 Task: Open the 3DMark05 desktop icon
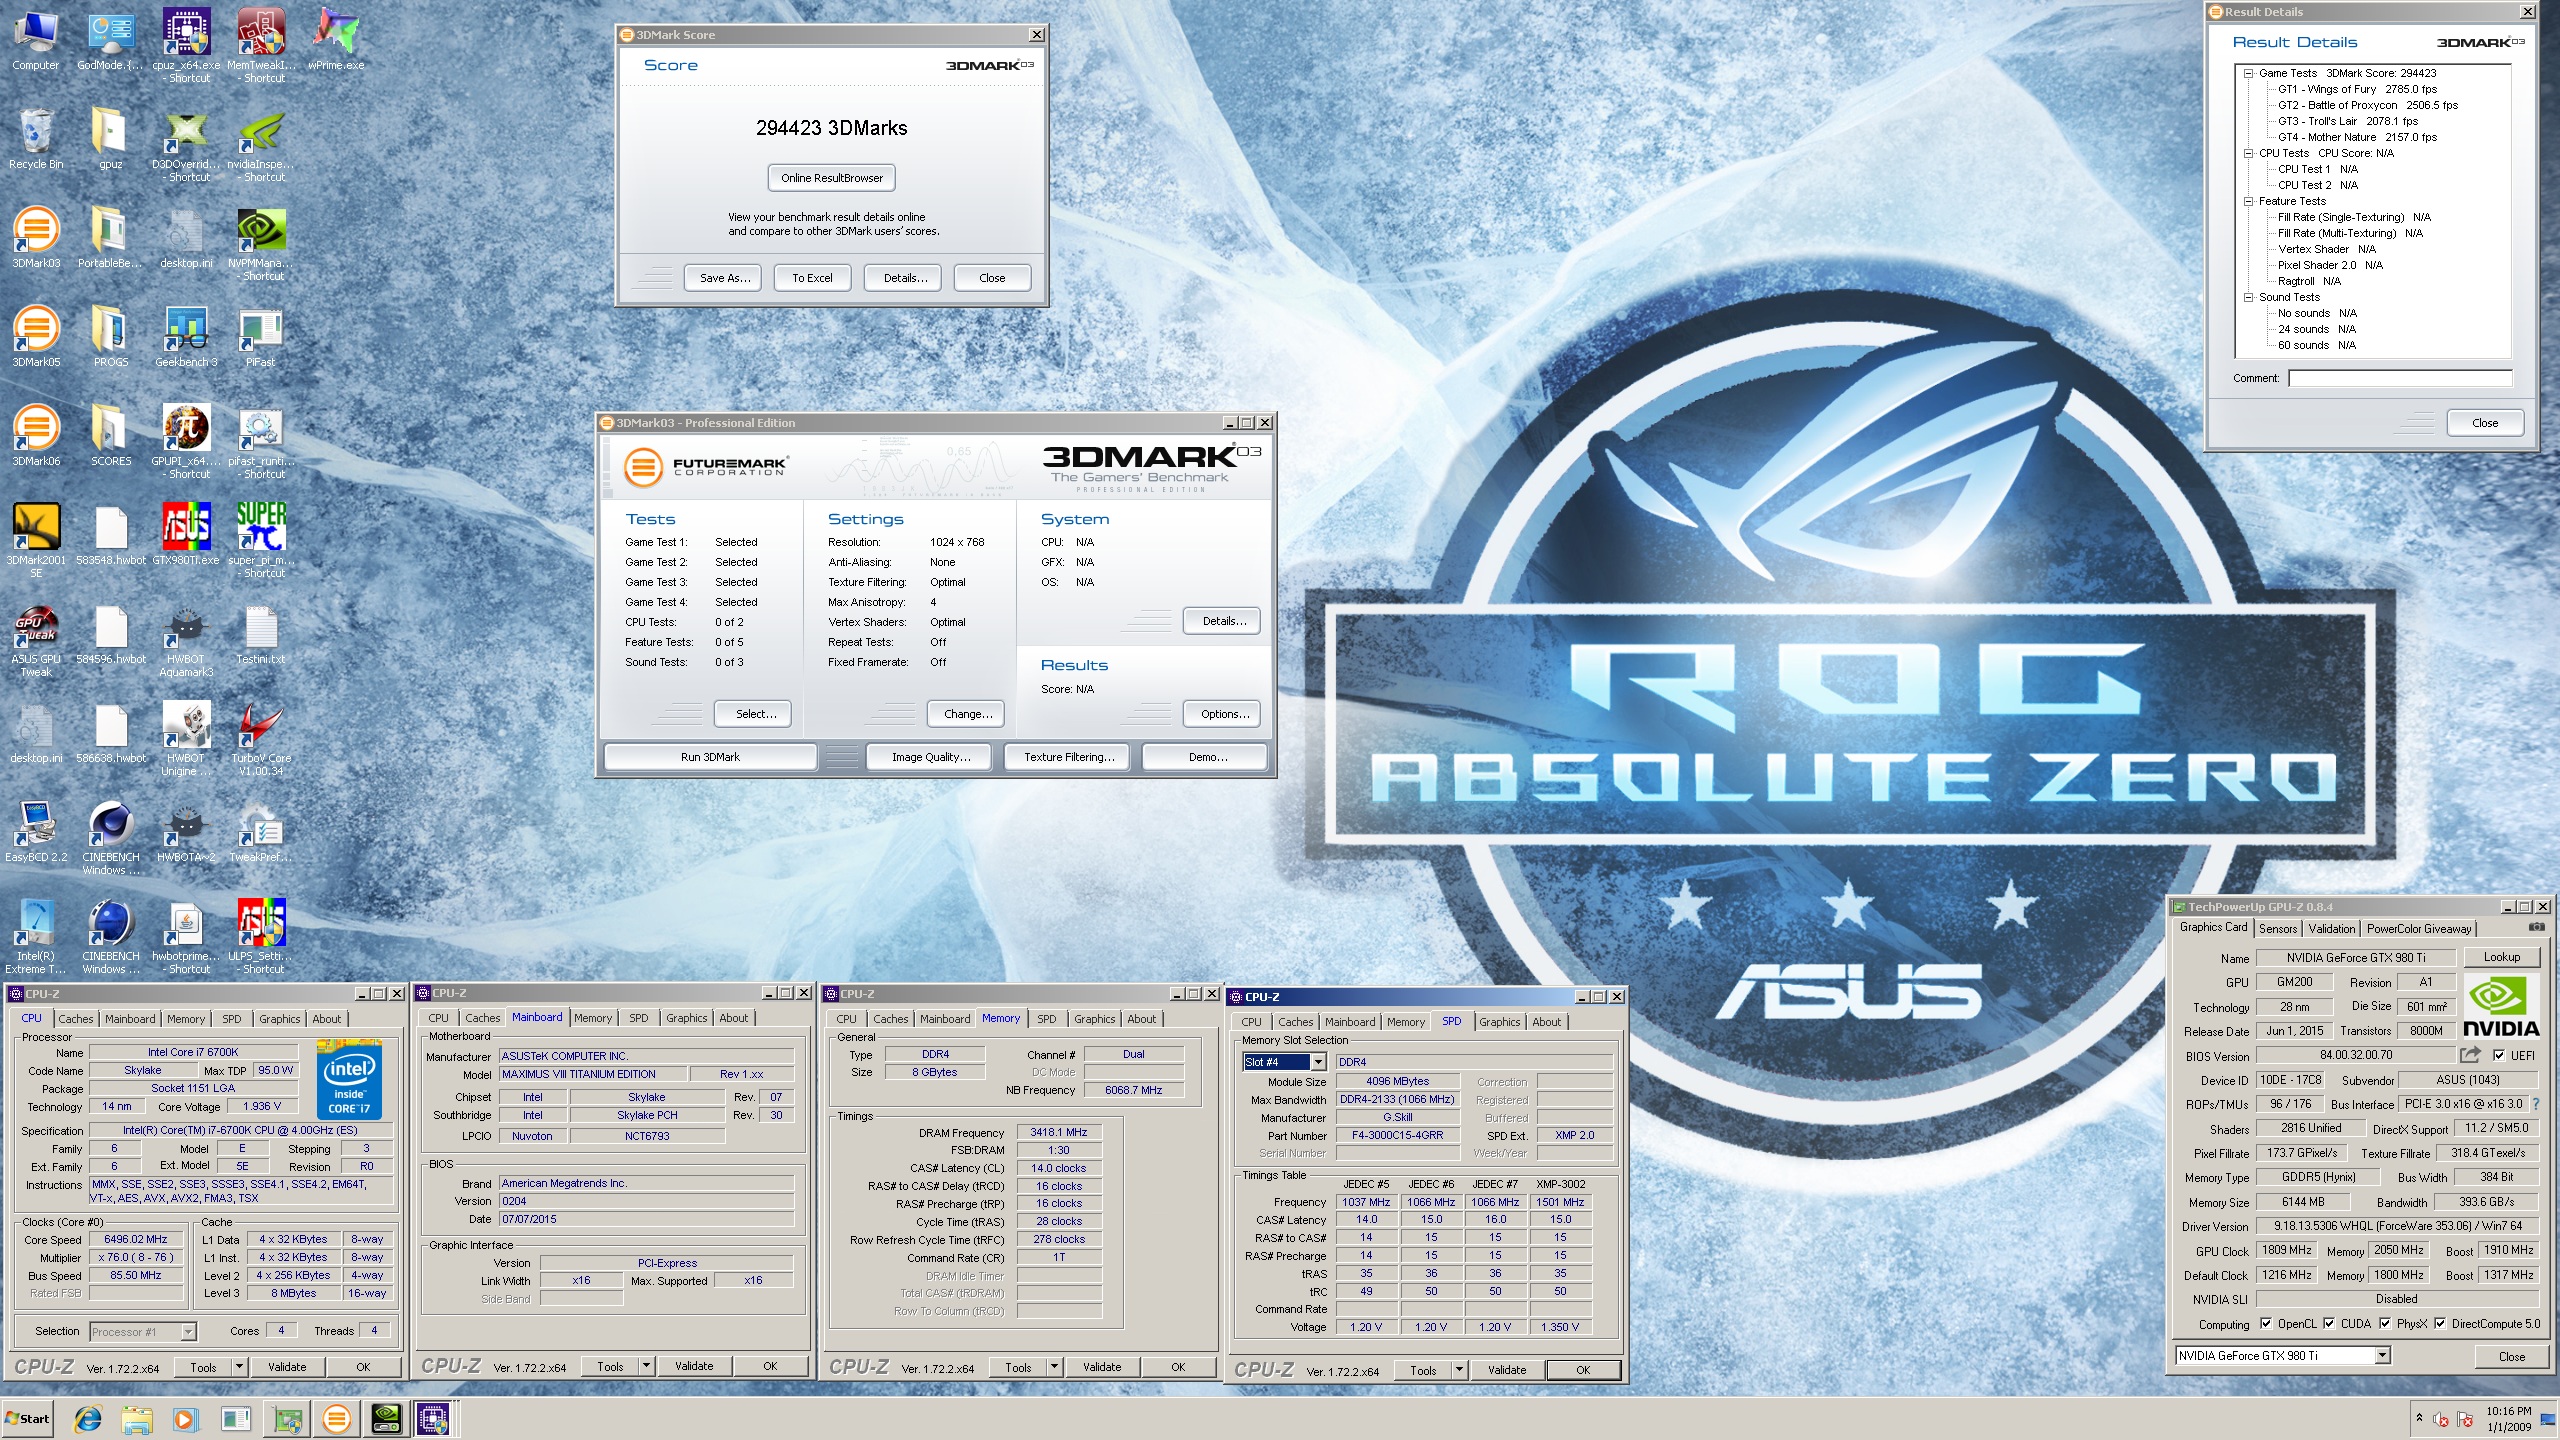[36, 336]
